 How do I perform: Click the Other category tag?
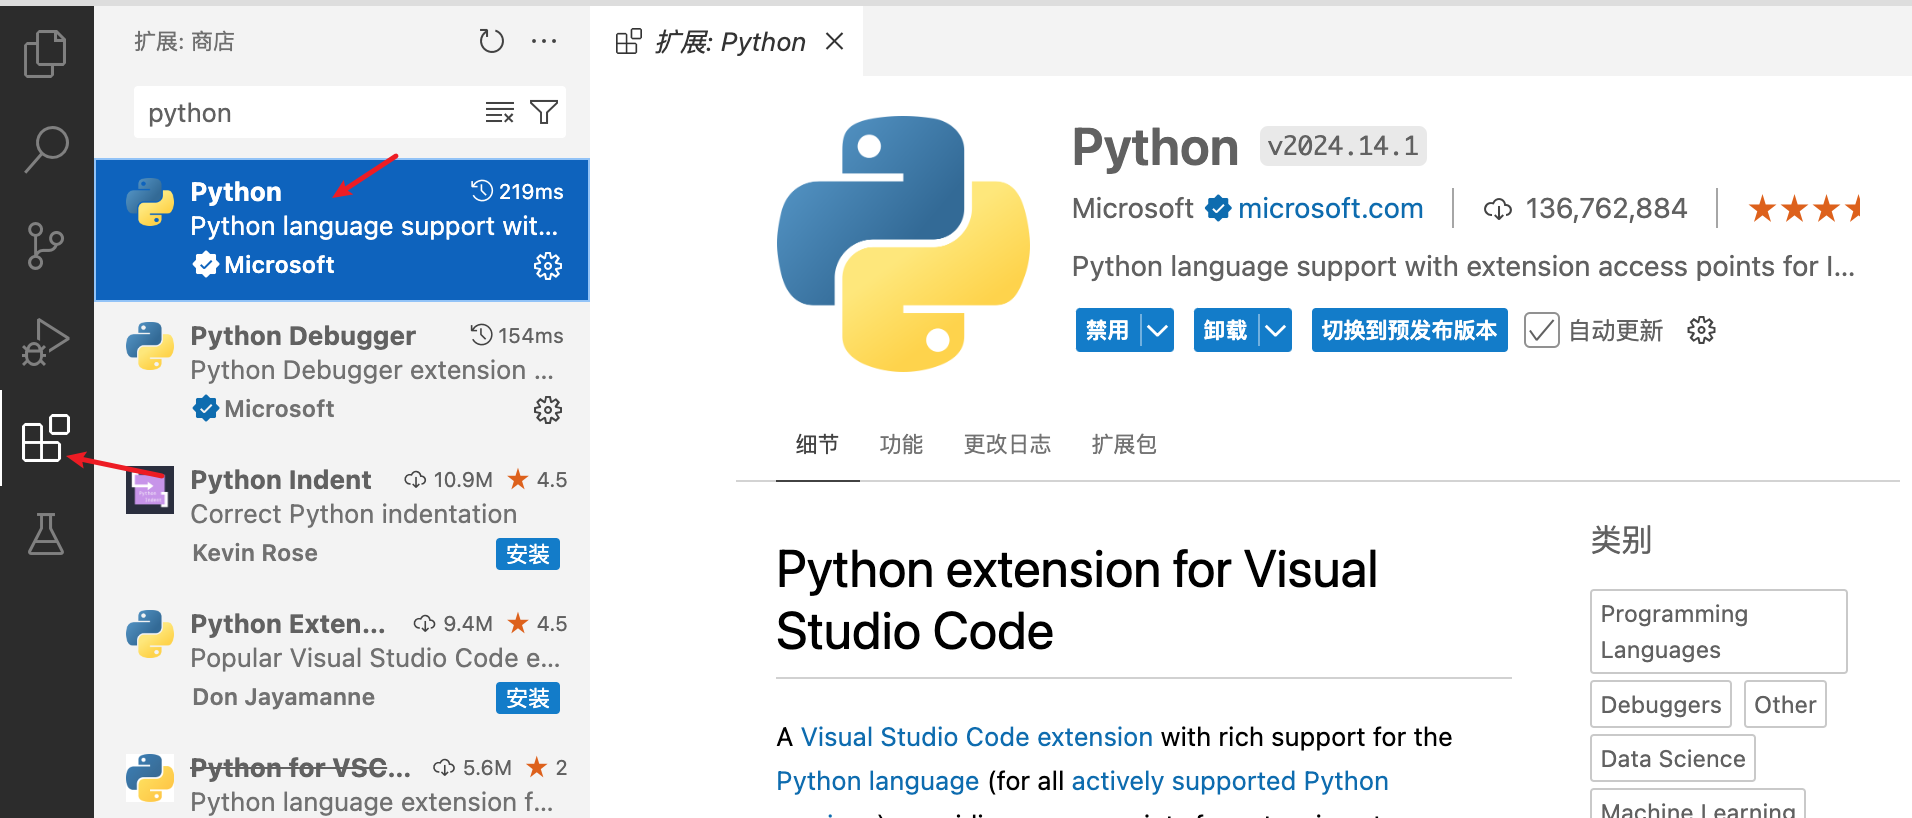[x=1785, y=704]
